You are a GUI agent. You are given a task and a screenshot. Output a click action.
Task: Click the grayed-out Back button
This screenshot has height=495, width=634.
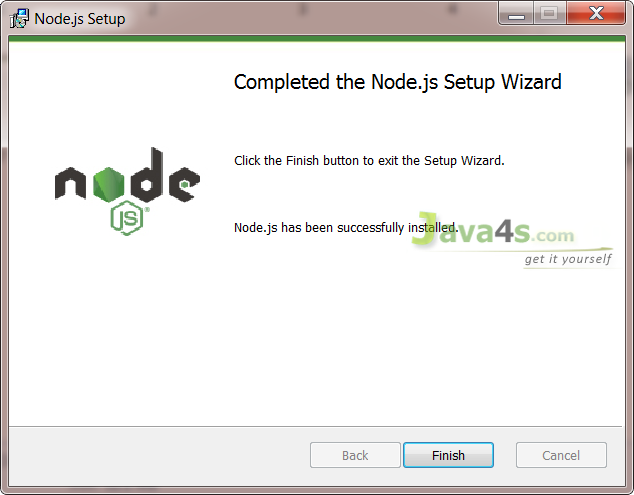coord(355,455)
